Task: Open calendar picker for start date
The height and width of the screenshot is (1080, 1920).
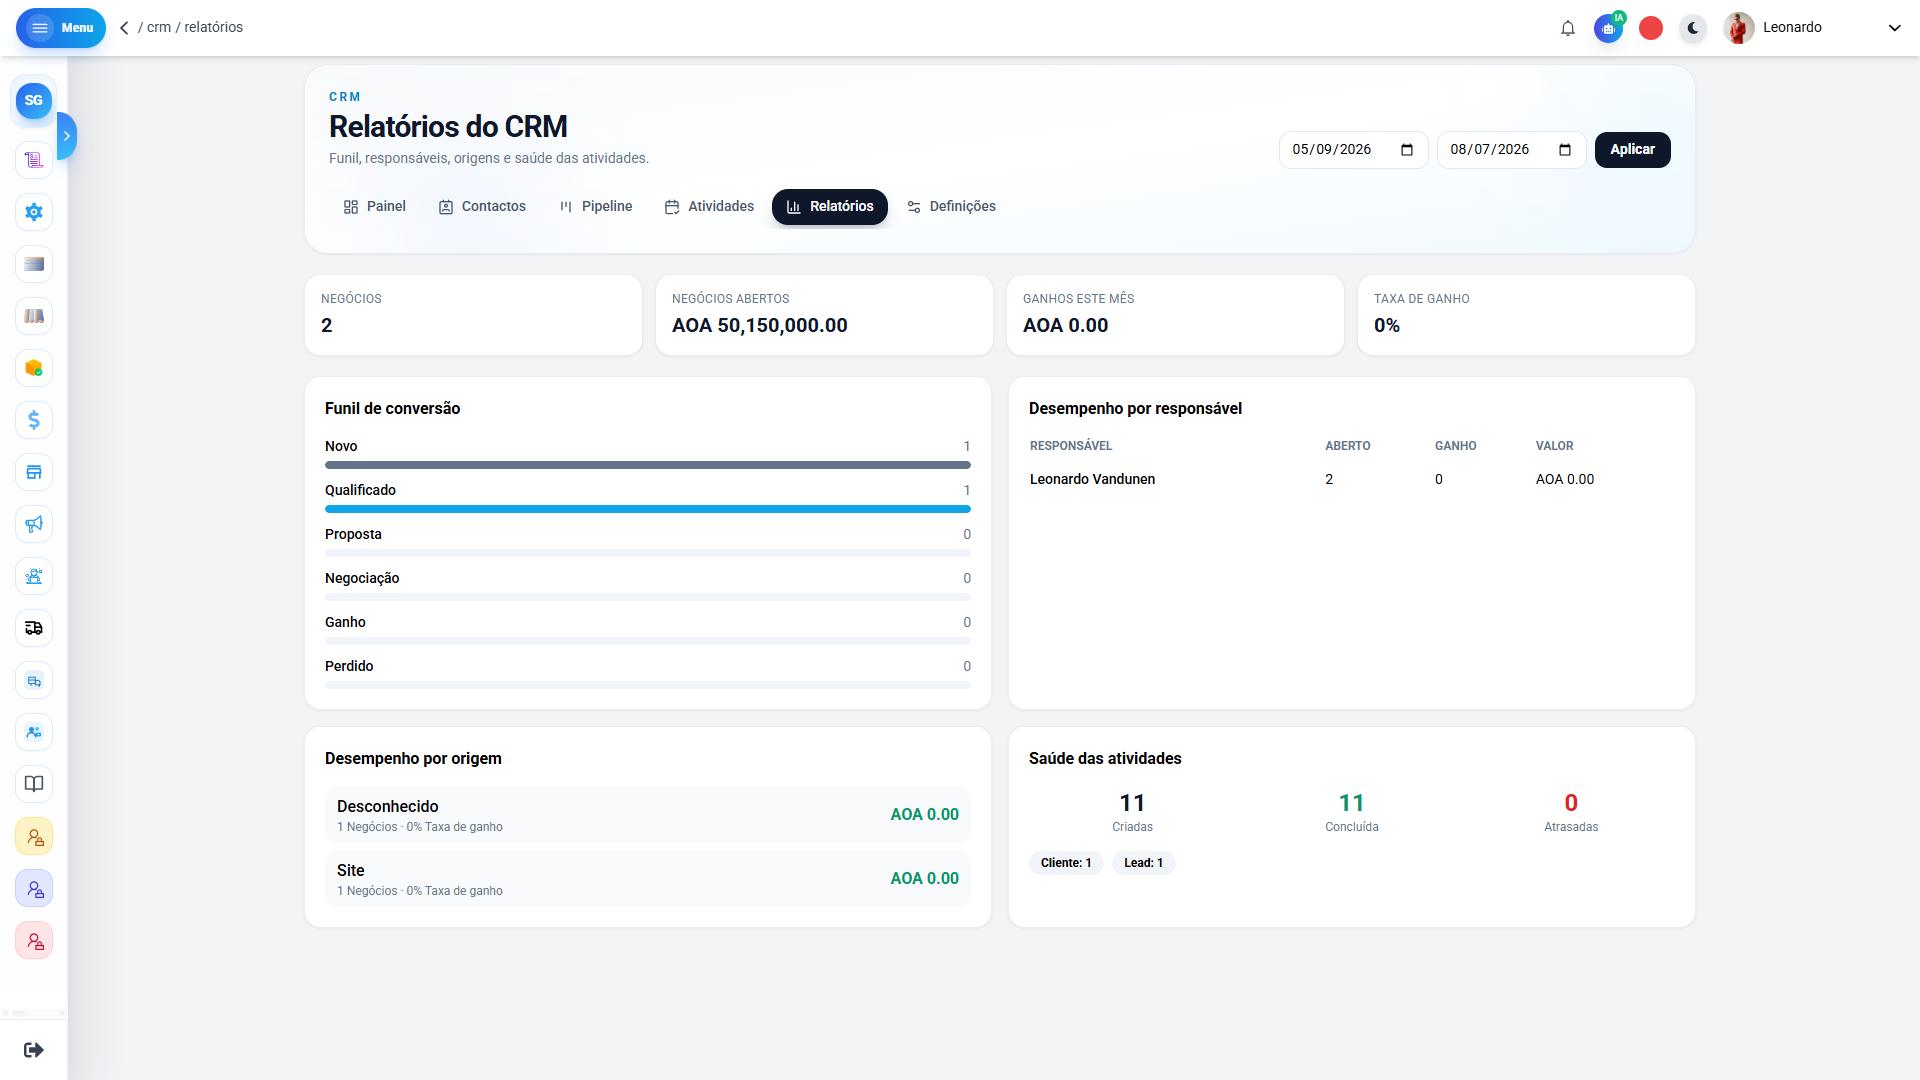Action: click(1407, 150)
